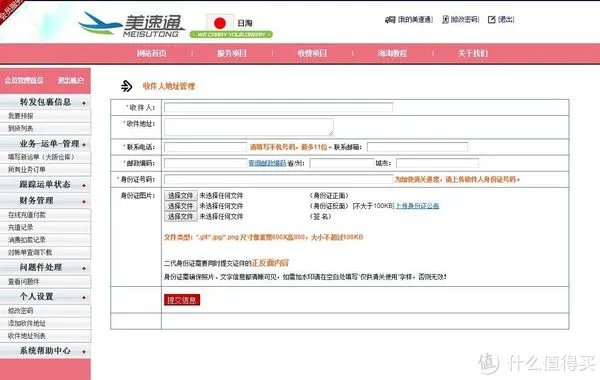Choose file for 身份证正面 (ID front)
The image size is (600, 380).
(x=181, y=196)
